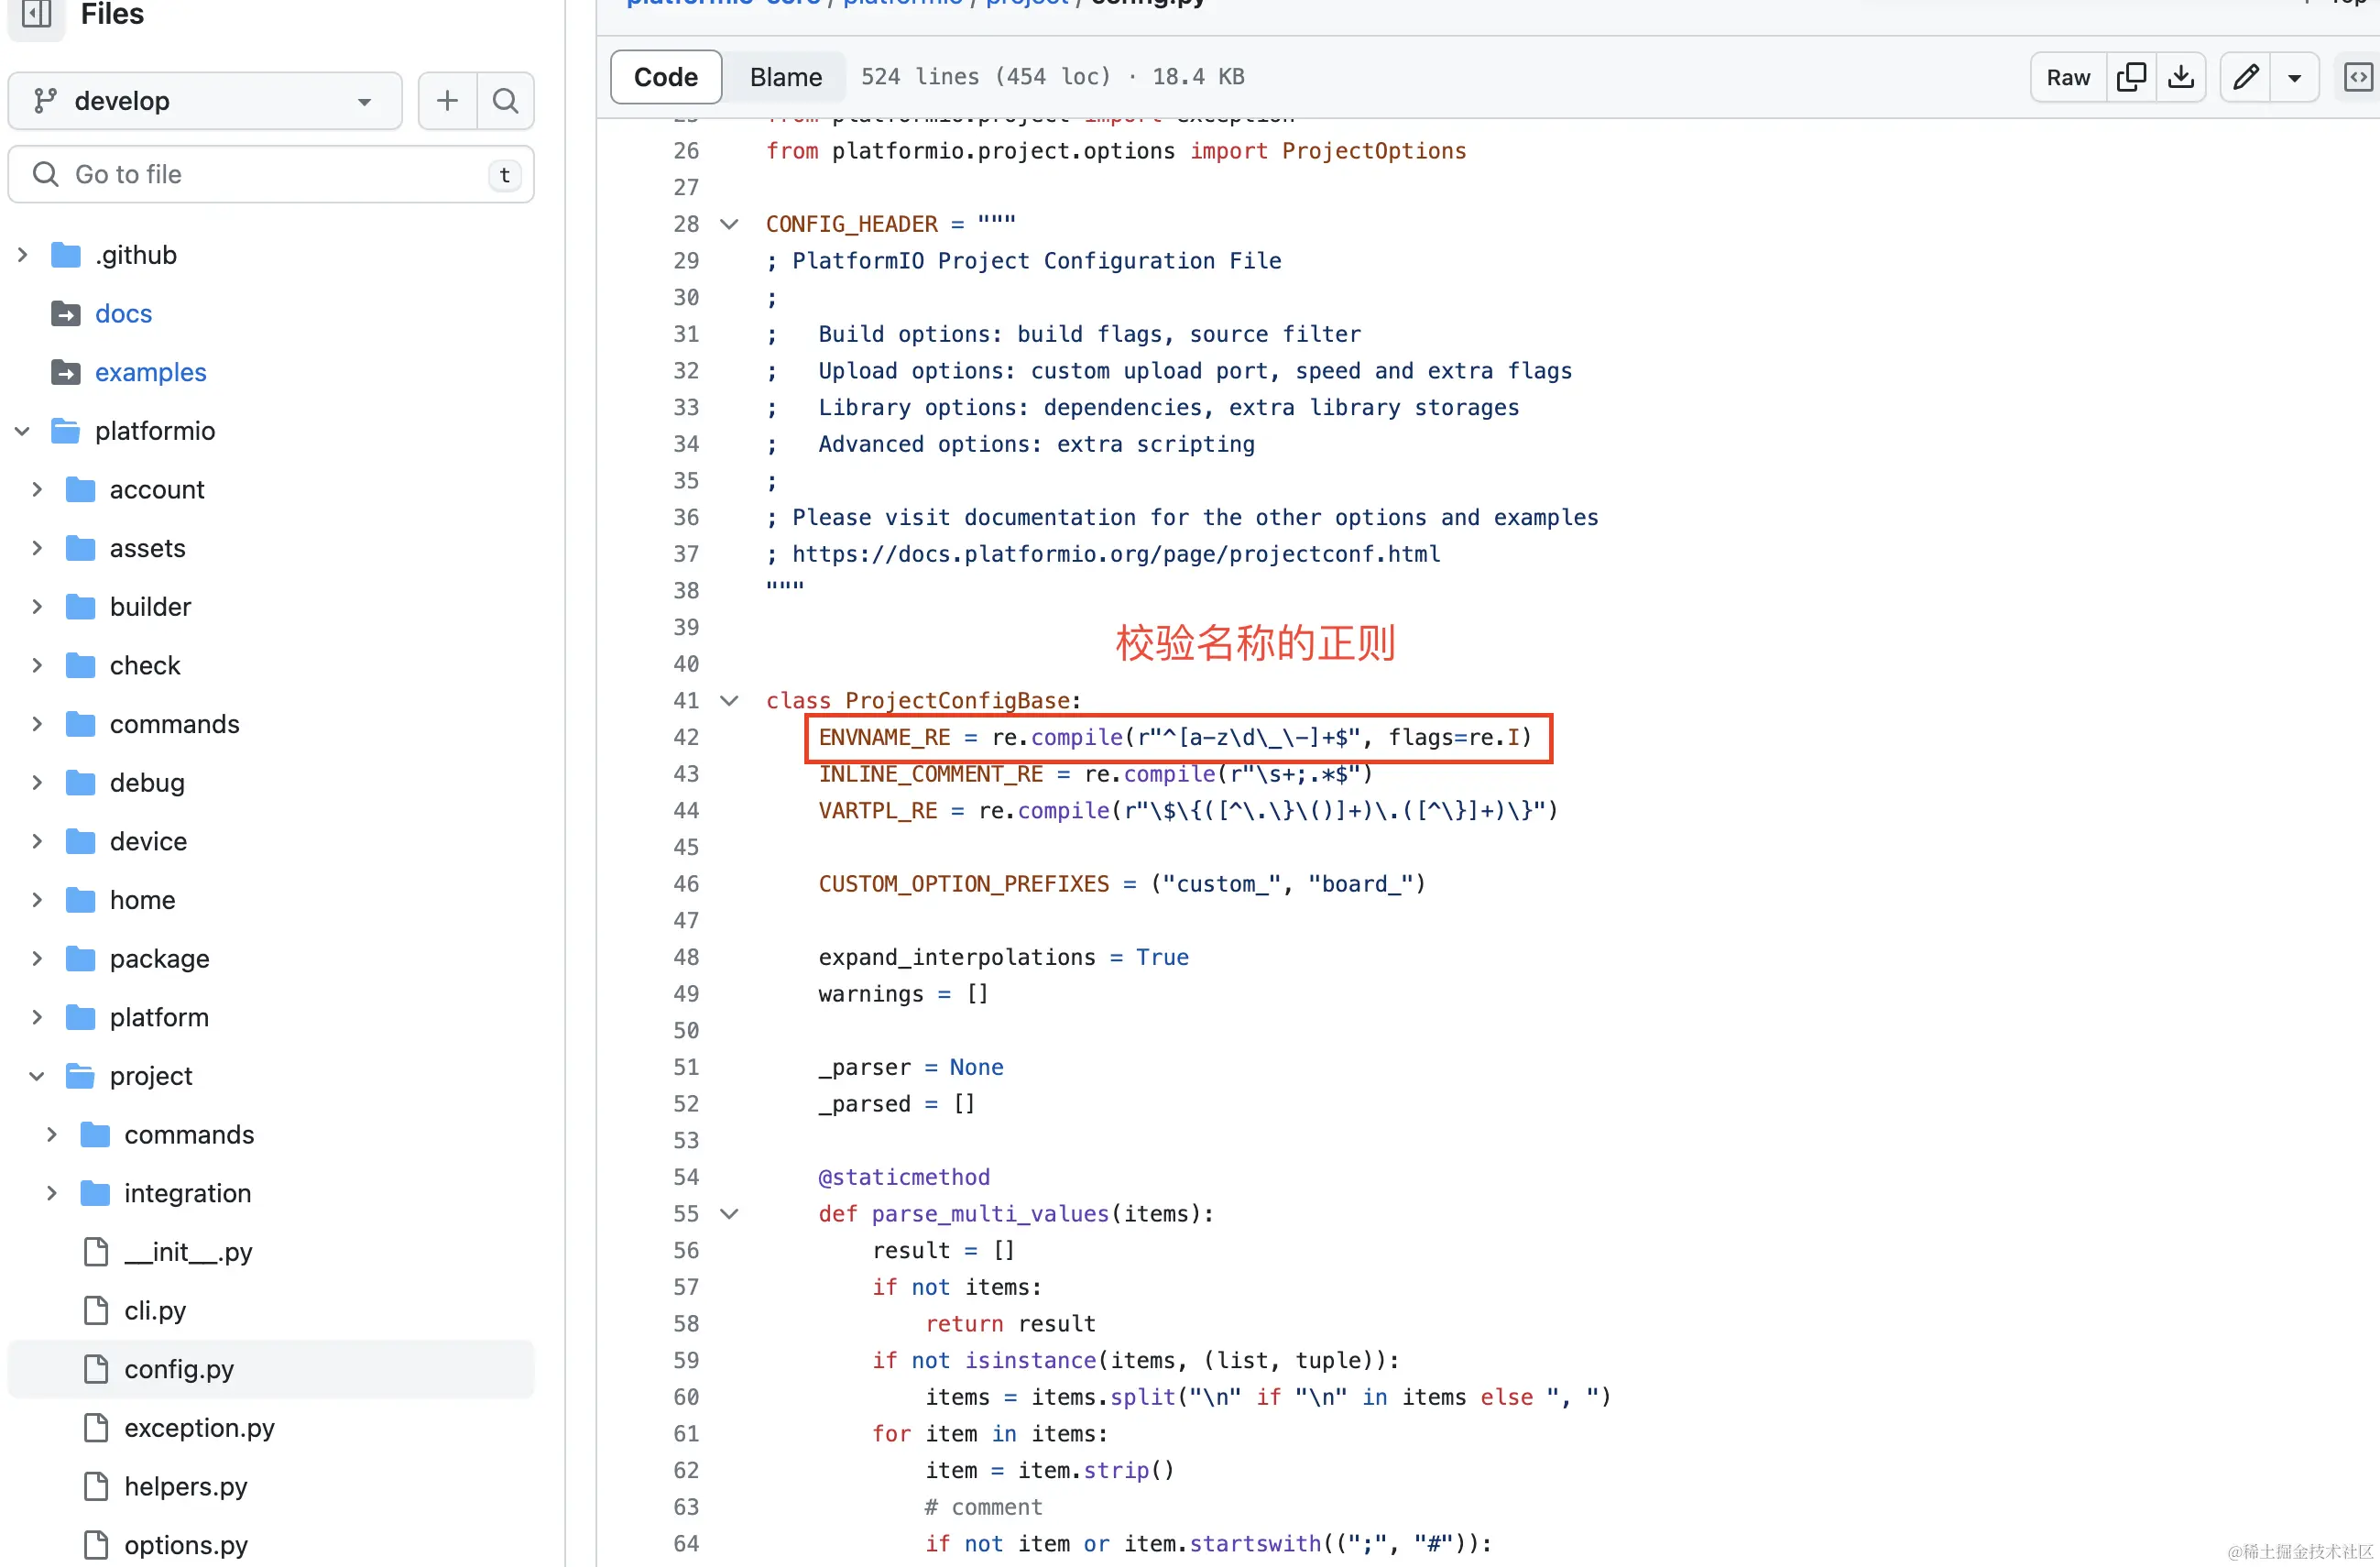Open edit options dropdown arrow
Screen dimensions: 2380x1567
(2295, 77)
